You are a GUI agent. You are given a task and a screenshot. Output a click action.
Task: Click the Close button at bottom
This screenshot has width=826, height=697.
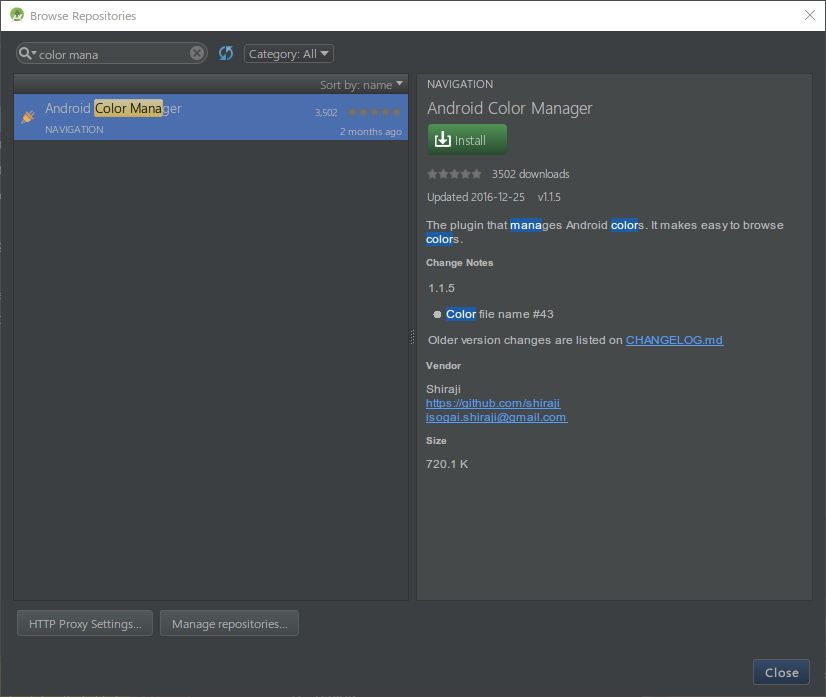click(781, 672)
